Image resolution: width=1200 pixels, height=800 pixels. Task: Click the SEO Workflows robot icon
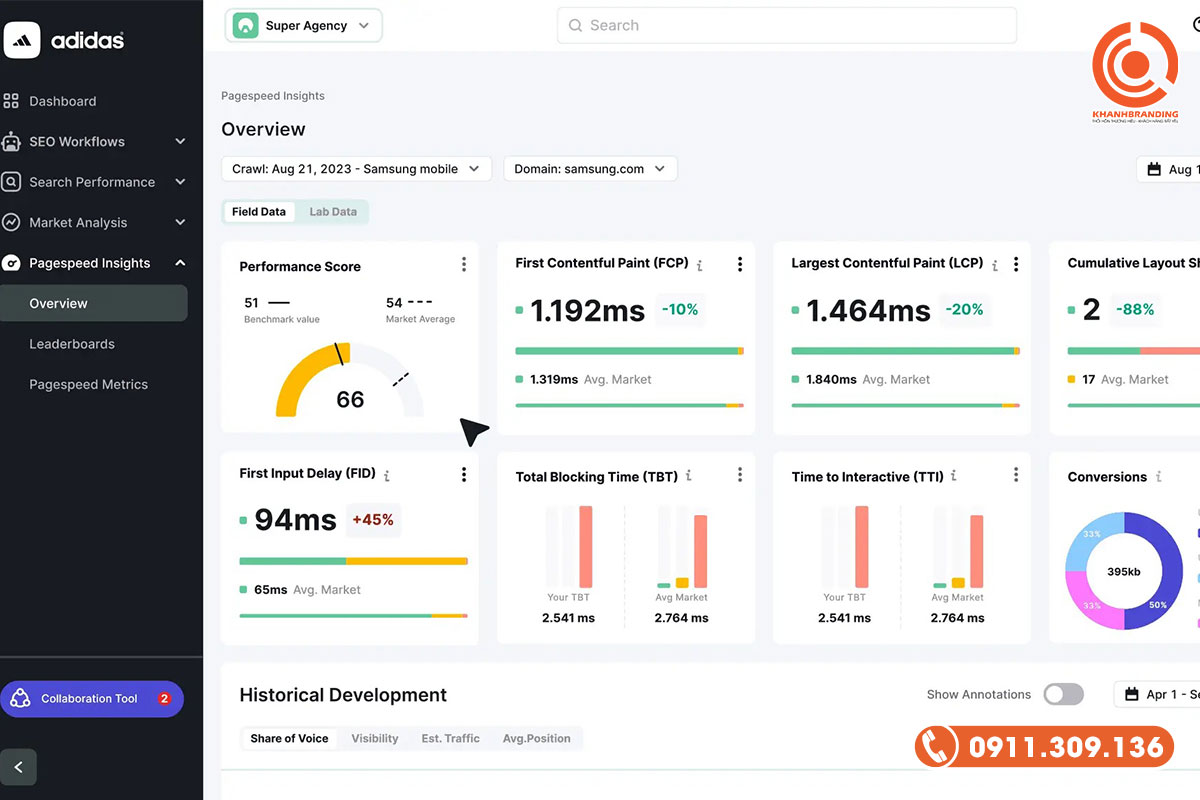tap(11, 141)
